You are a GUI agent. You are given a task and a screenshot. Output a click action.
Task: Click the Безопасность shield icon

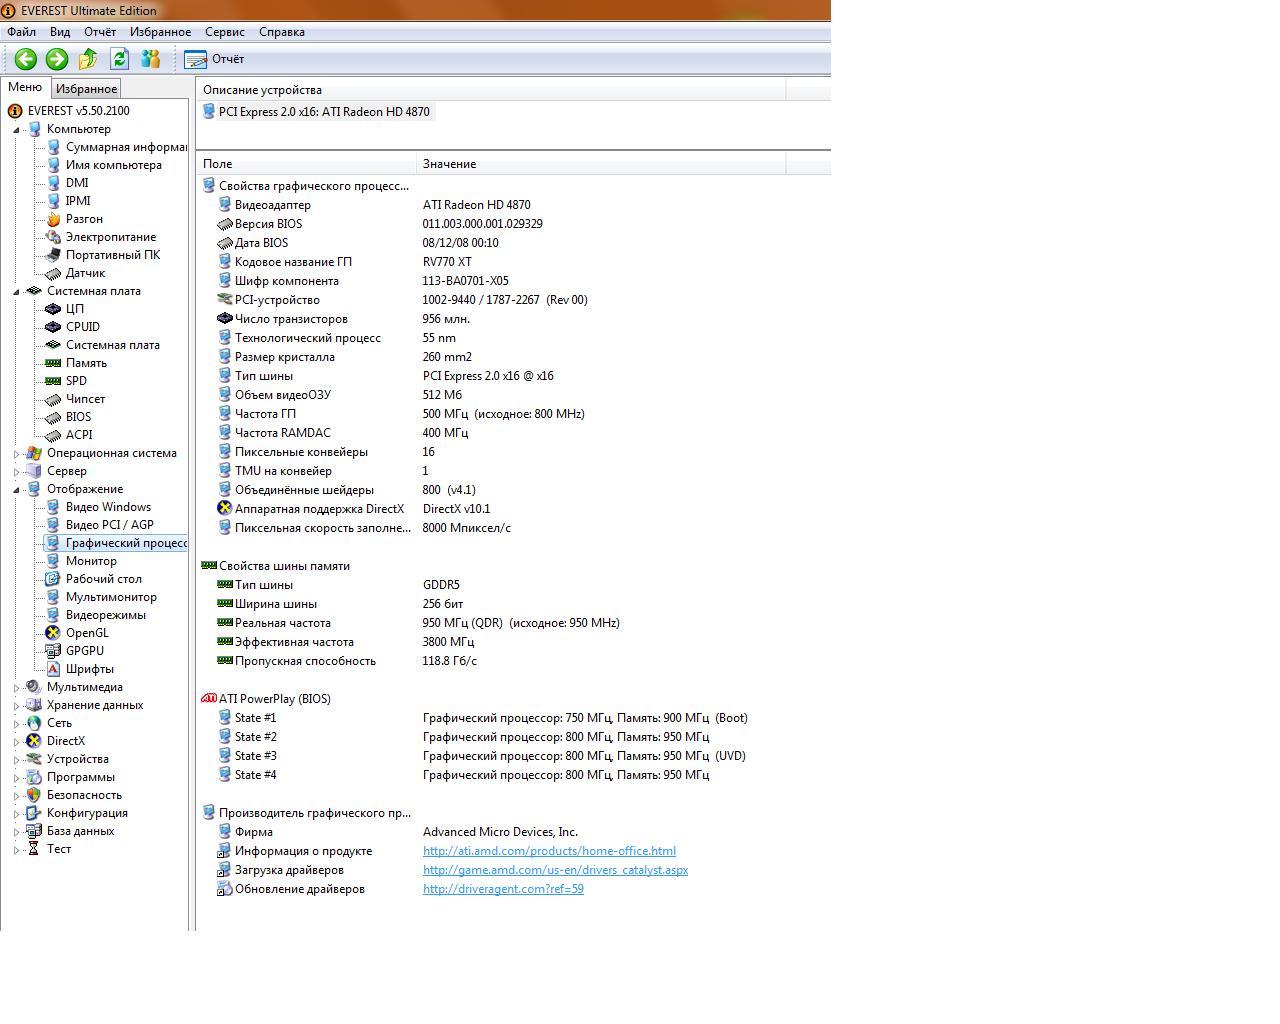coord(34,795)
